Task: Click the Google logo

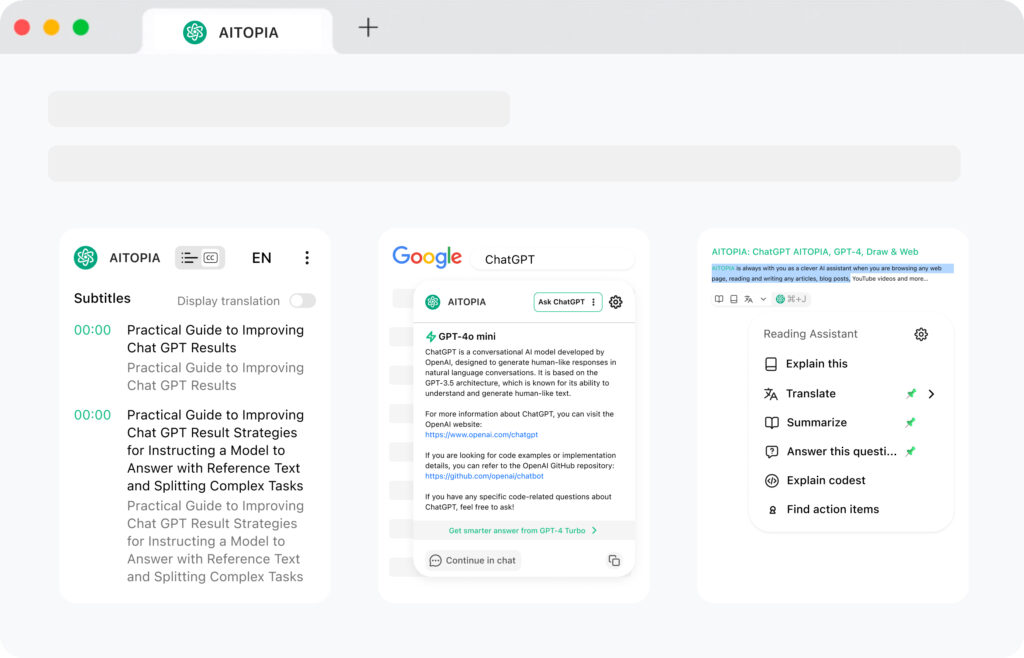Action: [427, 257]
